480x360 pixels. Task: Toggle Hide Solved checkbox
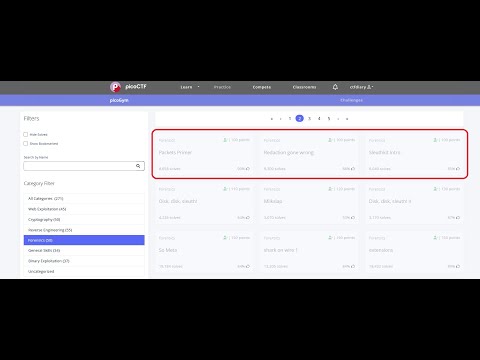coord(26,134)
